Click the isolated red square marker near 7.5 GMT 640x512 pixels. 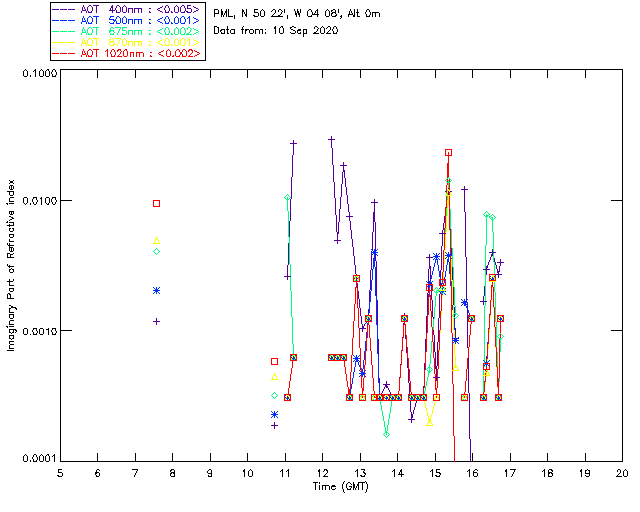click(156, 203)
